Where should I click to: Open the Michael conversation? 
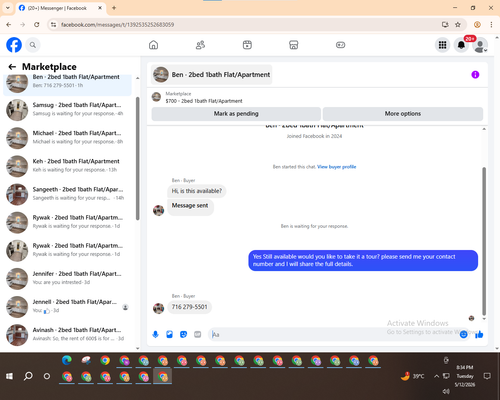(67, 138)
